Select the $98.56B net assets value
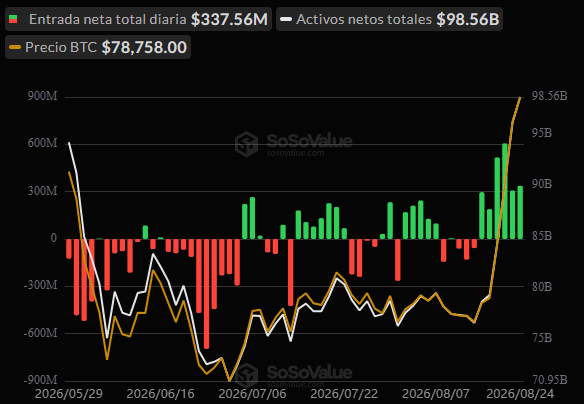The width and height of the screenshot is (584, 404). point(468,19)
